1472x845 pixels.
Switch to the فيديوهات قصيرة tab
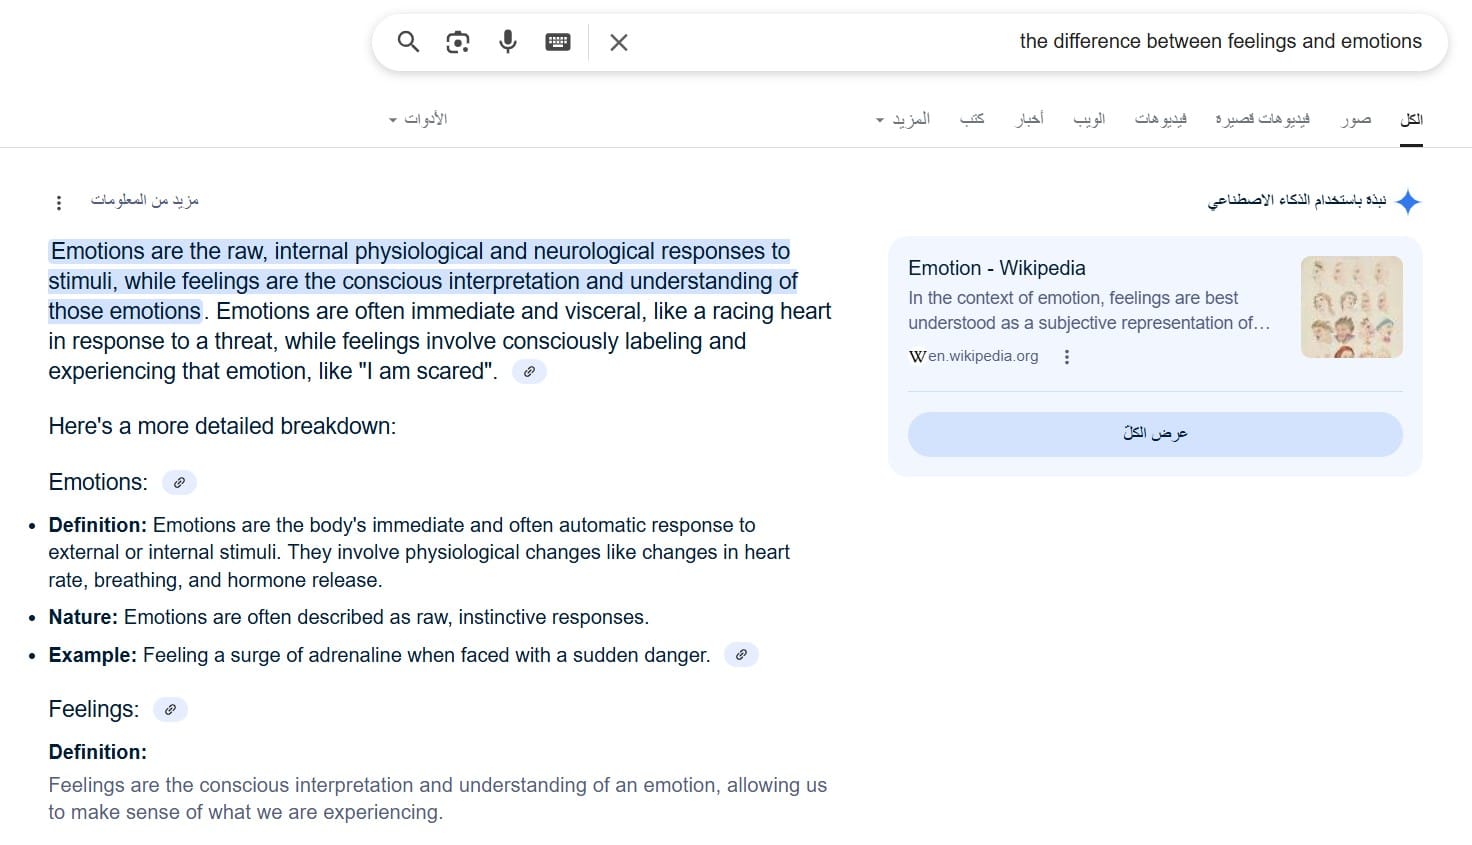pyautogui.click(x=1262, y=119)
